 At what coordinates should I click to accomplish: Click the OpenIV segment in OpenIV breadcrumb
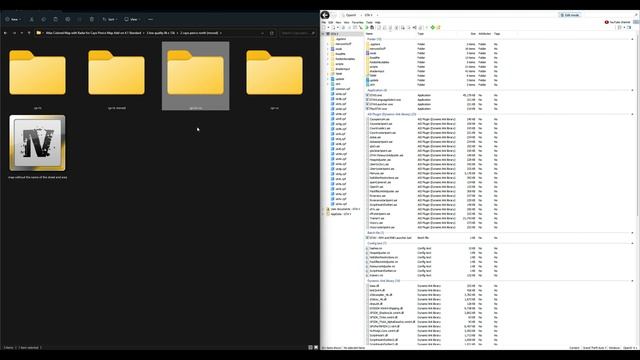tap(351, 15)
